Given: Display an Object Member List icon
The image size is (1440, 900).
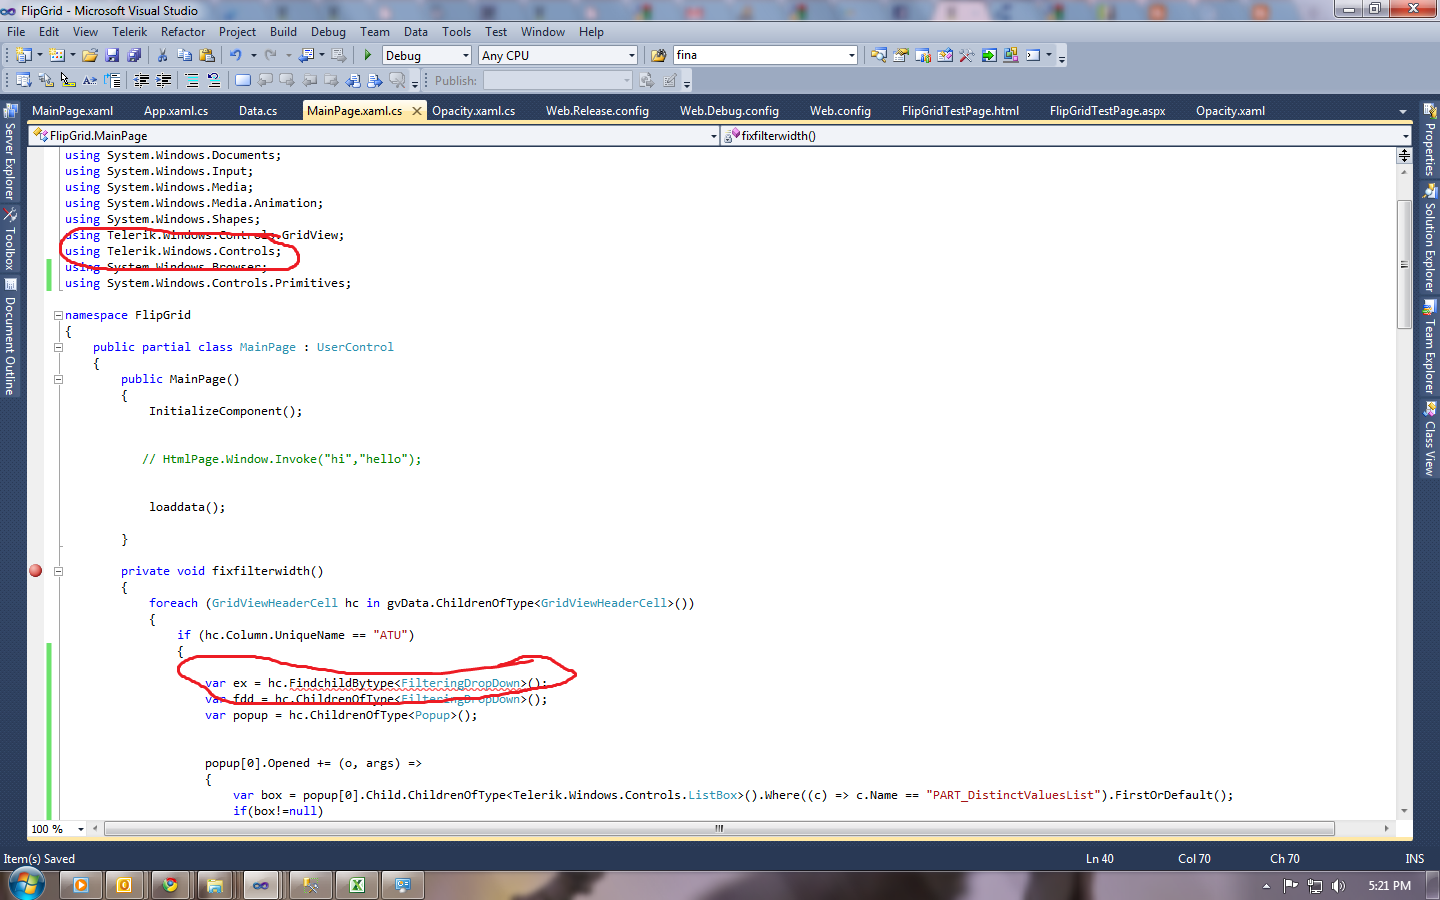Looking at the screenshot, I should pyautogui.click(x=23, y=80).
